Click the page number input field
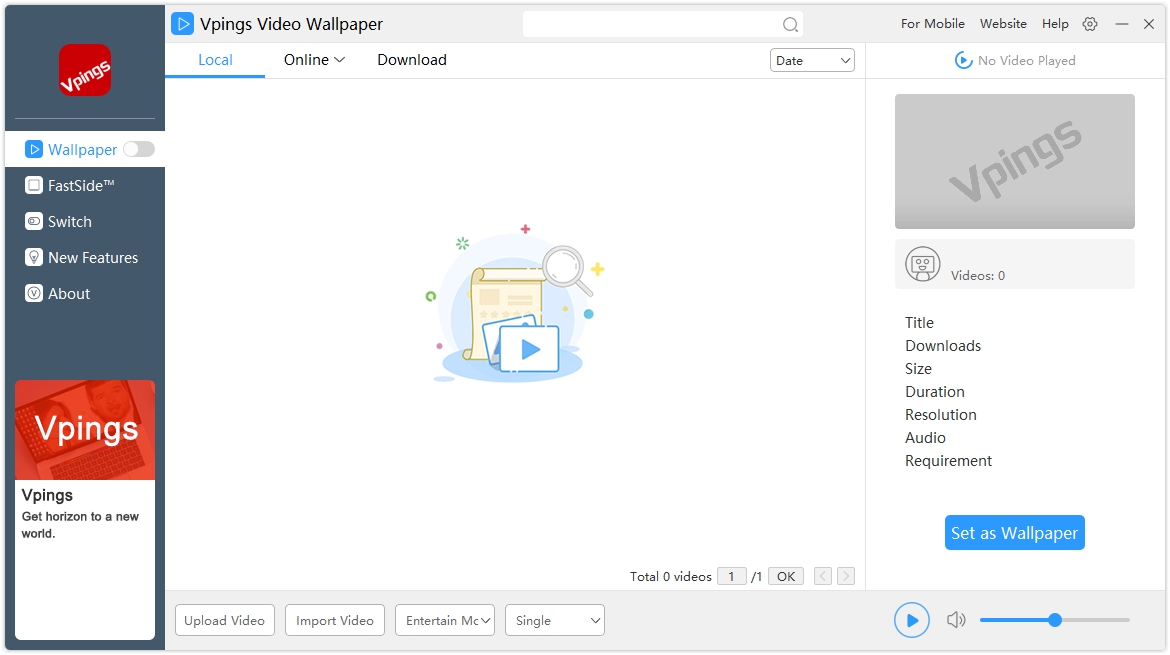The image size is (1170, 655). click(731, 576)
